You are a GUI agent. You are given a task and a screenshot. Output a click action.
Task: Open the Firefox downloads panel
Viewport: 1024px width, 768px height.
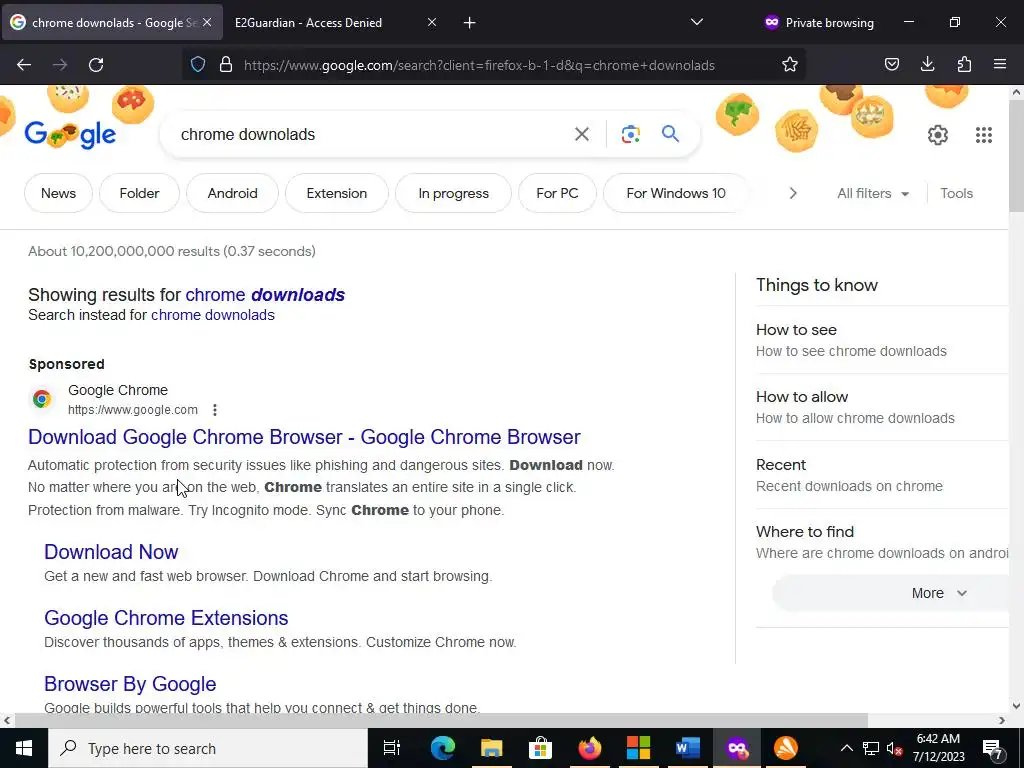tap(927, 65)
